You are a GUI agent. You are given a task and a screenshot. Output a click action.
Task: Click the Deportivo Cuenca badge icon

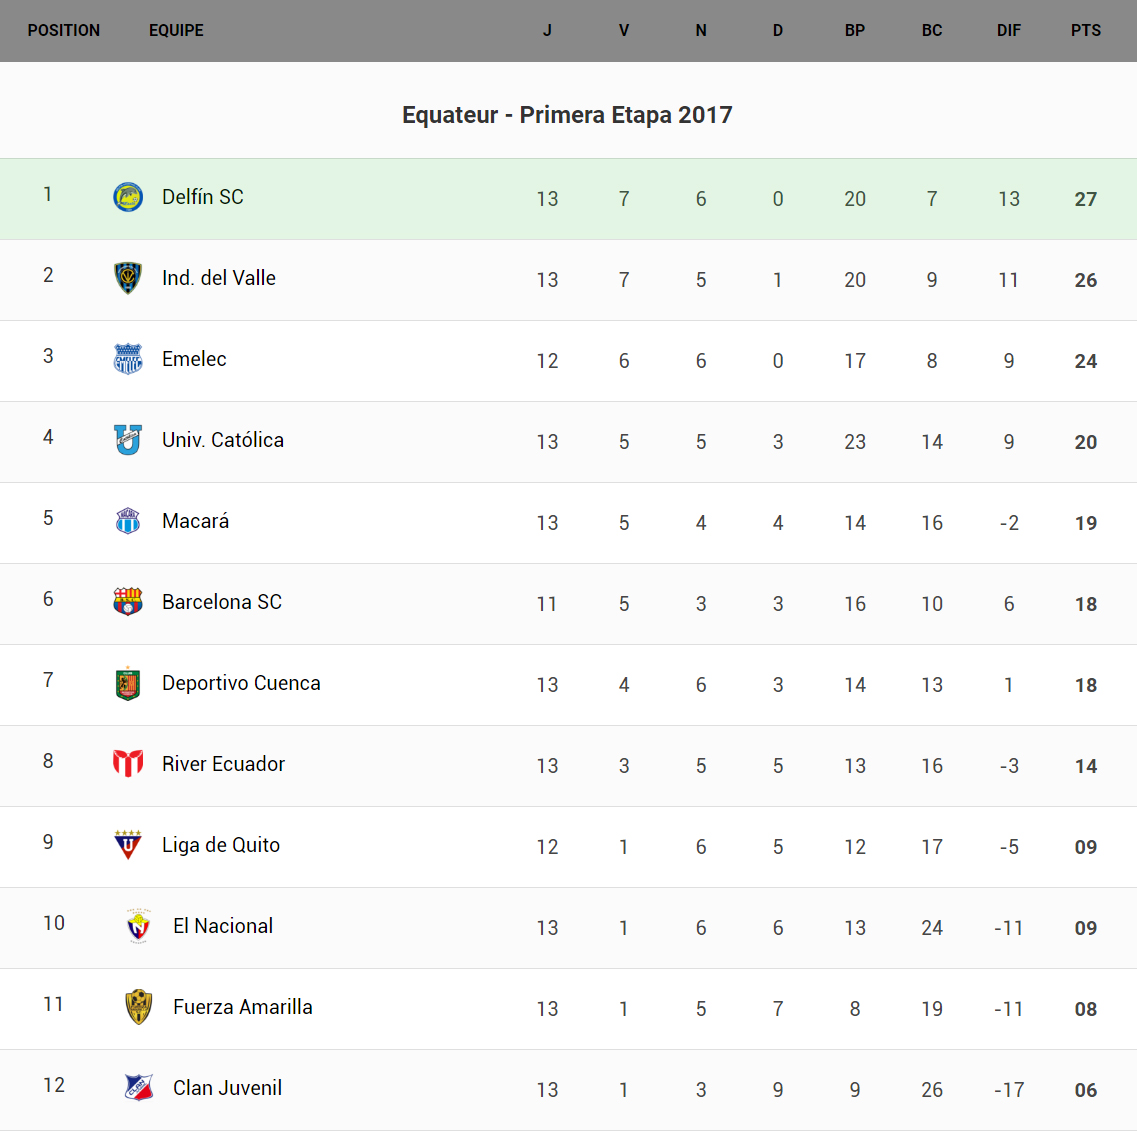click(128, 683)
